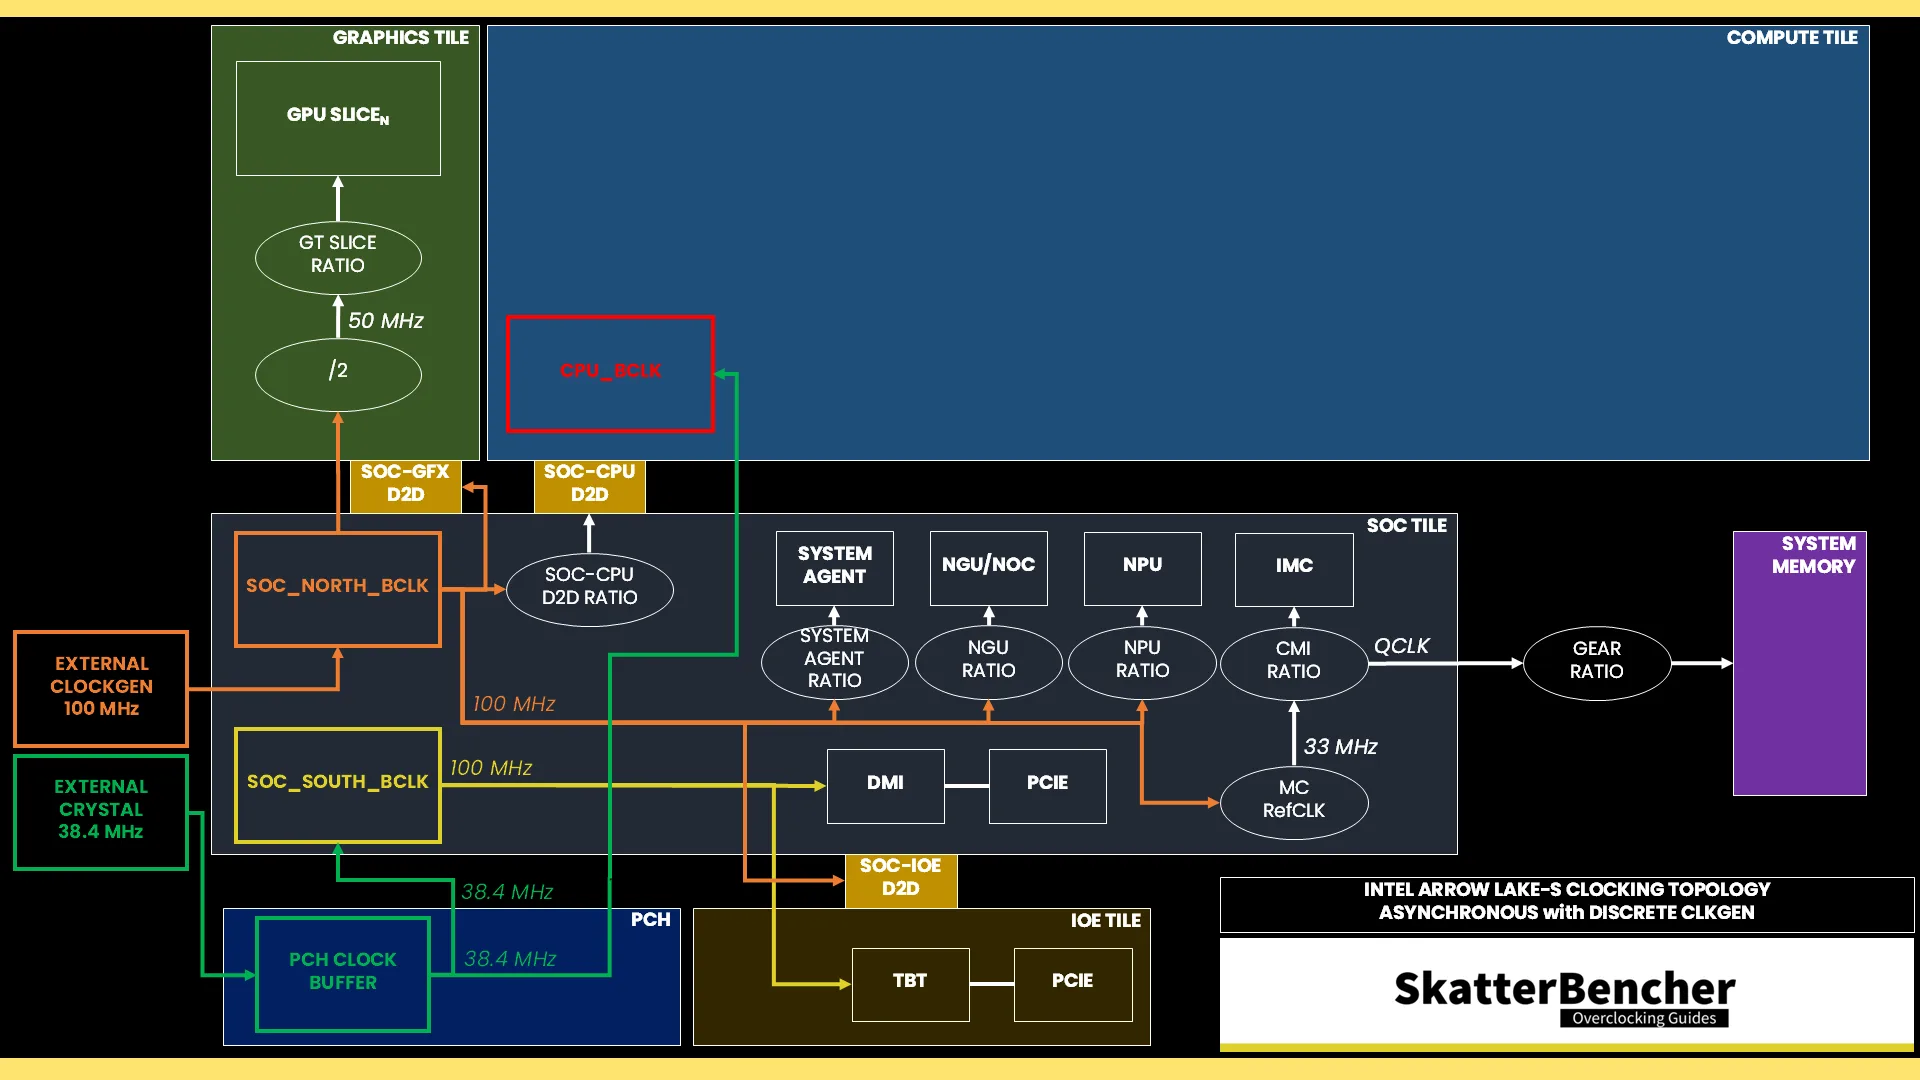The height and width of the screenshot is (1080, 1920).
Task: Click the Overclocking Guides tagline
Action: [1644, 1018]
